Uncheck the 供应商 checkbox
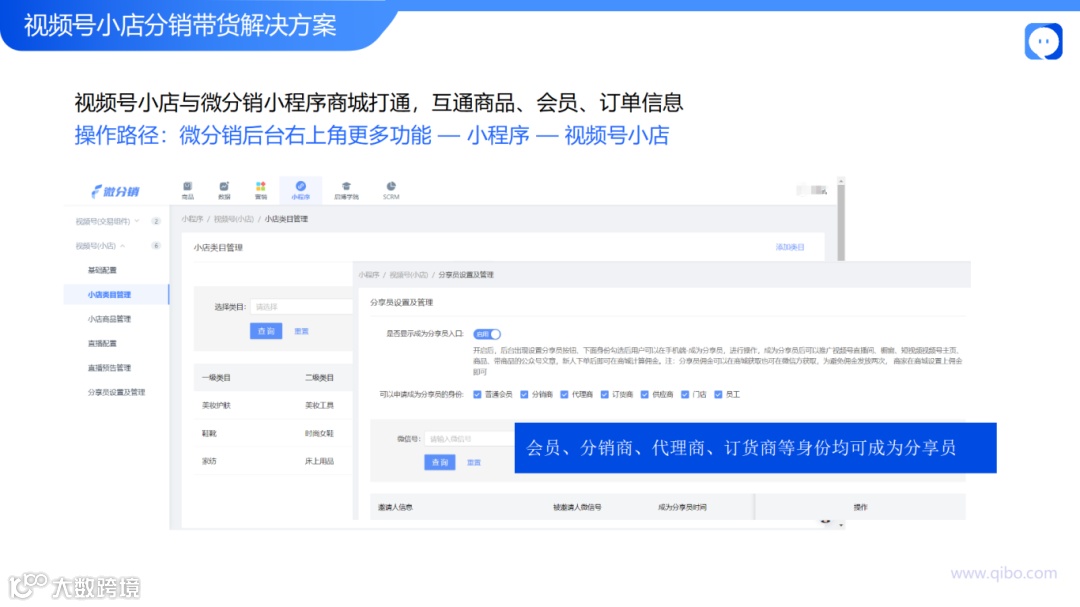The height and width of the screenshot is (607, 1080). pos(644,395)
